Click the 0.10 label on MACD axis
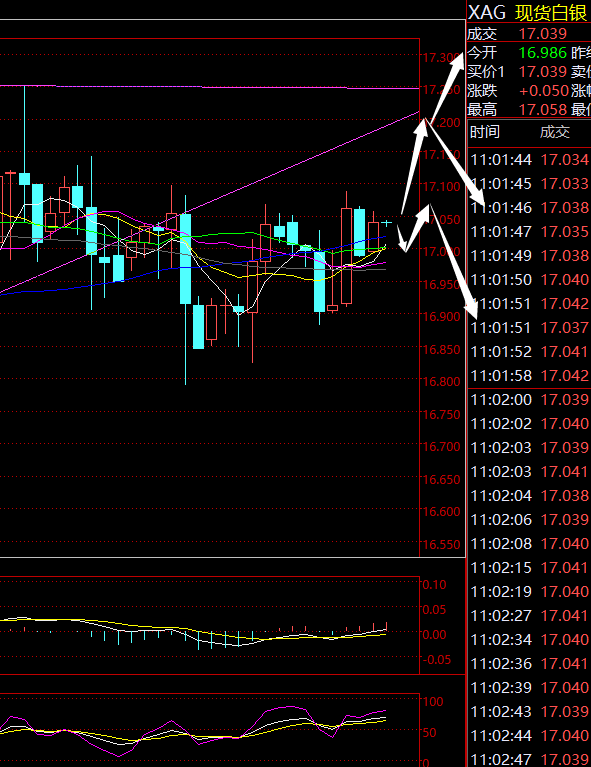 point(434,585)
